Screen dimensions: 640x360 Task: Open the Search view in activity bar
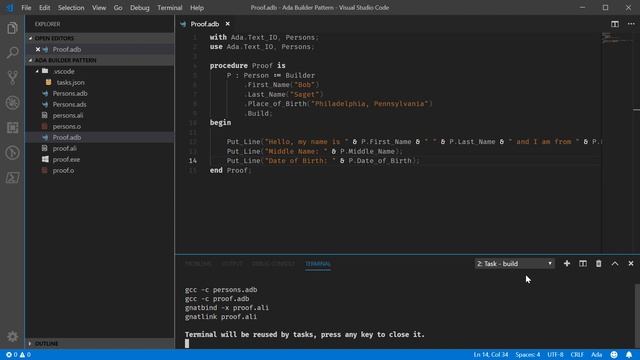coord(12,53)
